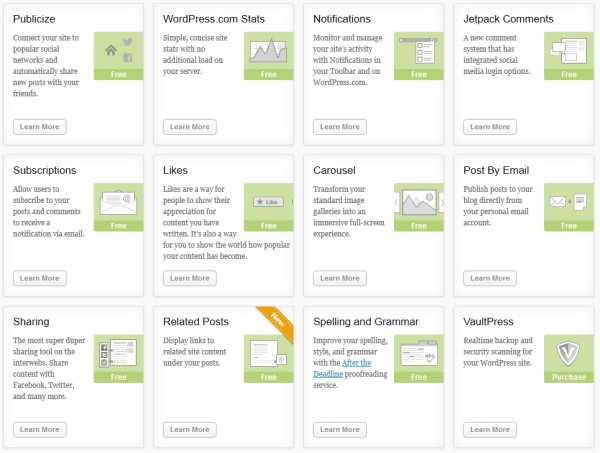Click the Purchase label on VaultPress
Image resolution: width=600 pixels, height=453 pixels.
569,377
